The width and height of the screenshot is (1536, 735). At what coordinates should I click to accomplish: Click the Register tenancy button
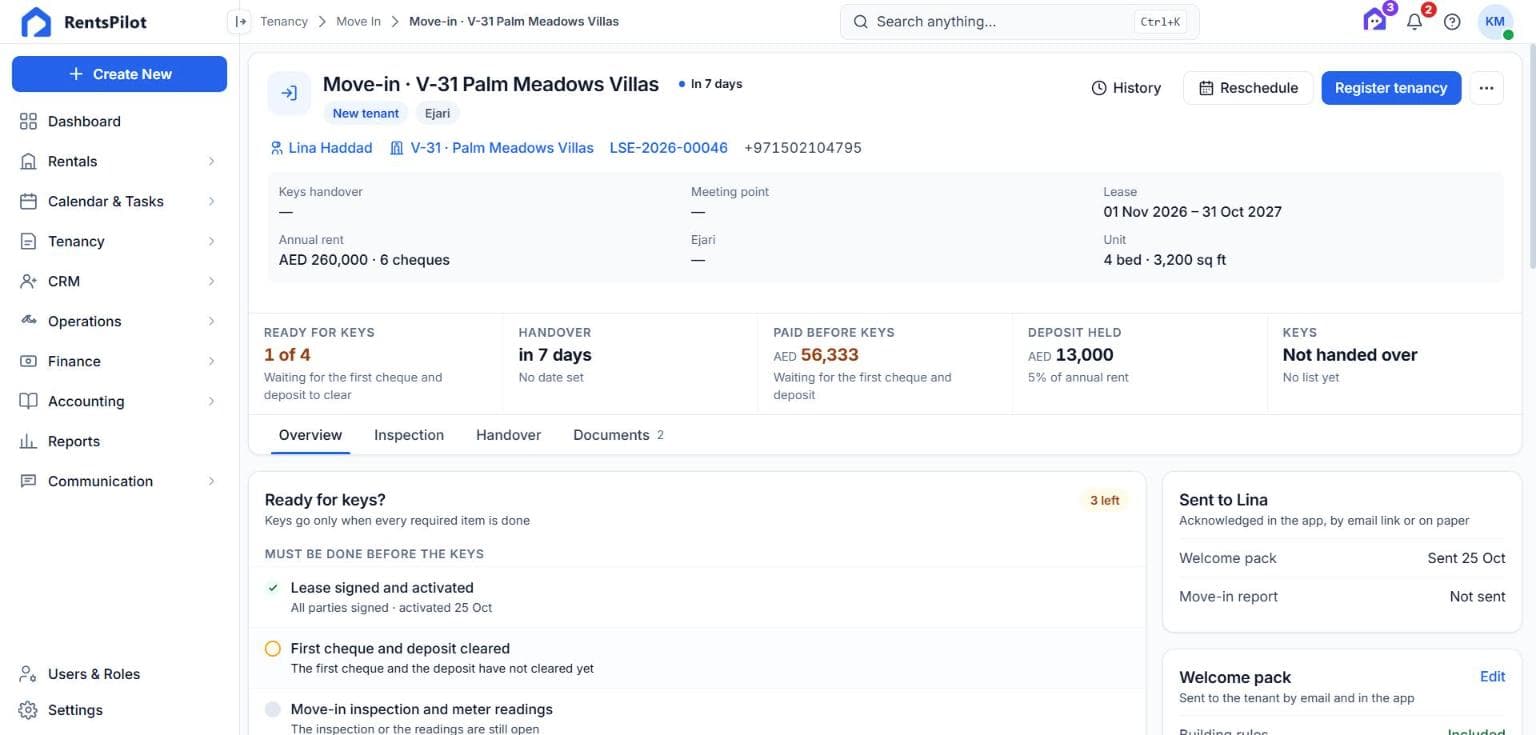[1391, 88]
